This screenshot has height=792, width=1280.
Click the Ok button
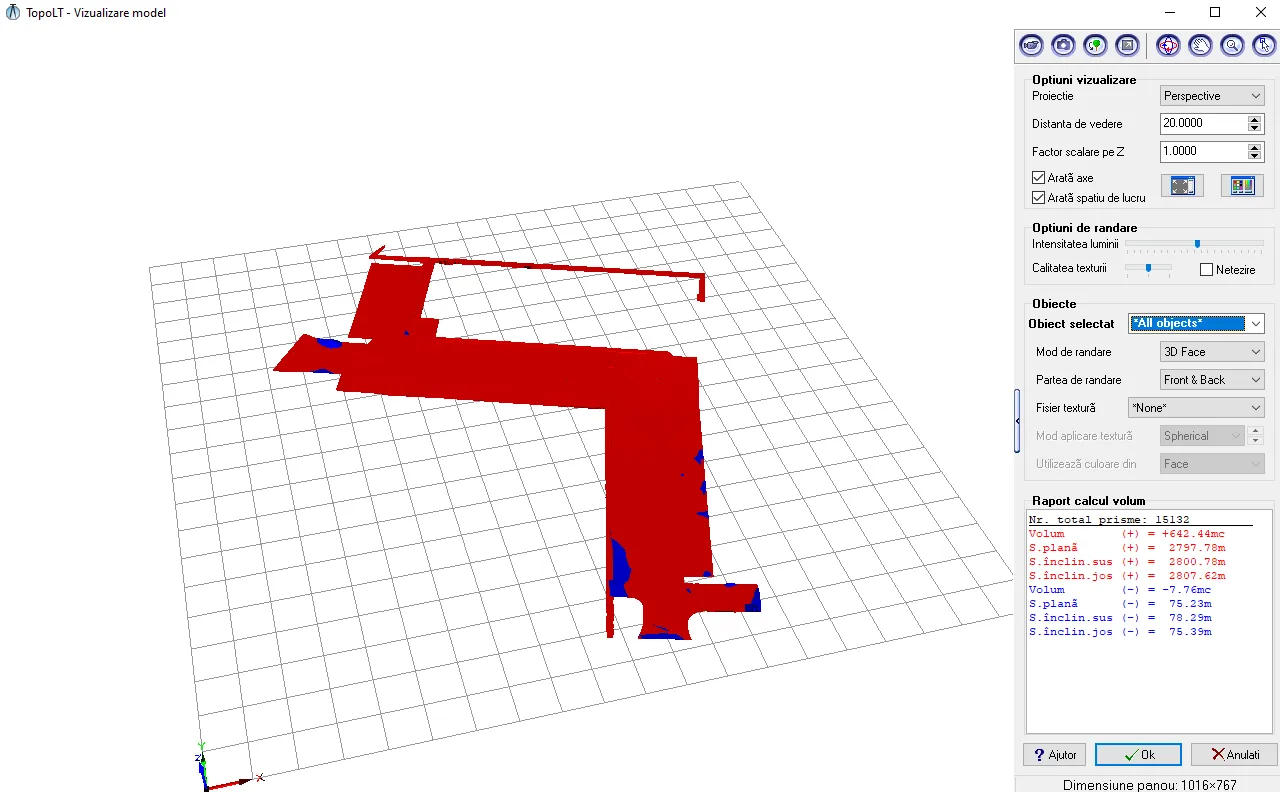(1138, 755)
